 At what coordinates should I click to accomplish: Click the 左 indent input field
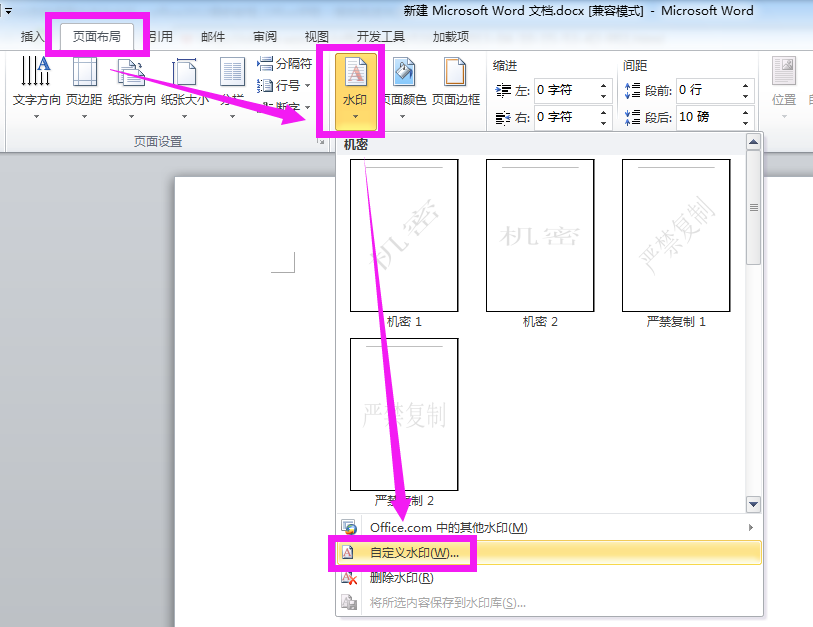point(567,90)
